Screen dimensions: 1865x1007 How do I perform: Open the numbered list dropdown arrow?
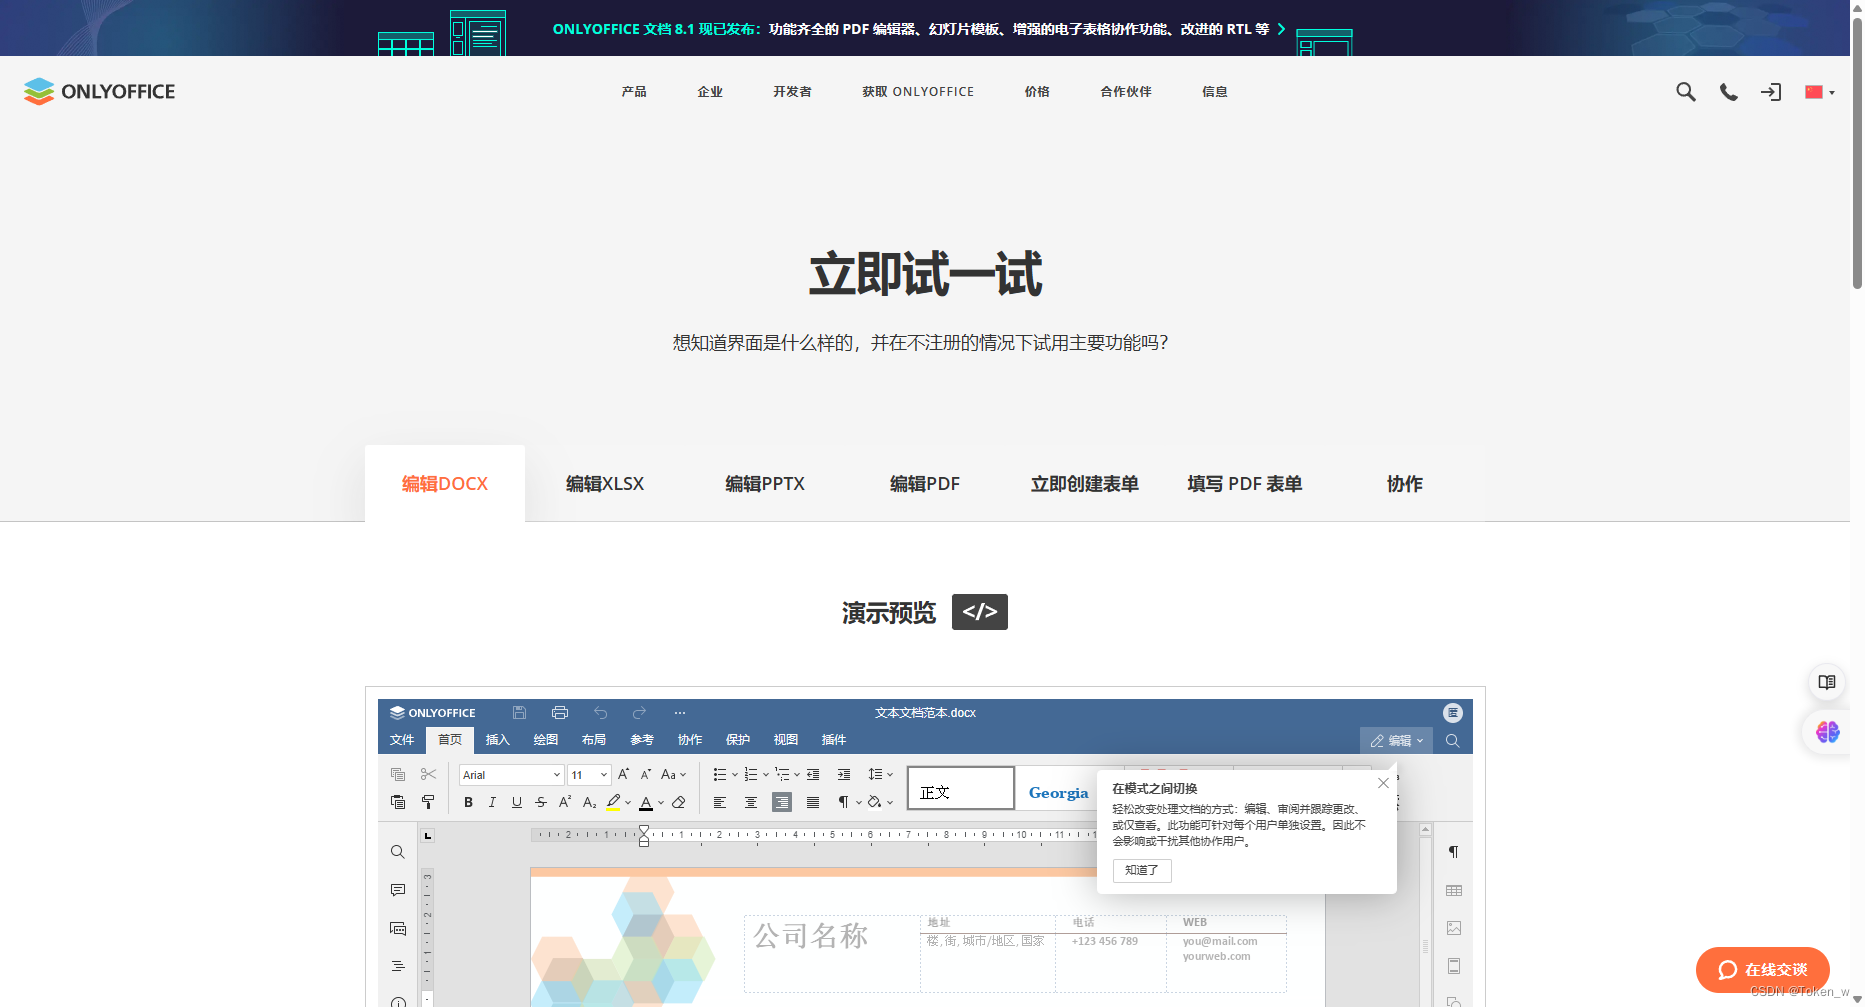[766, 775]
